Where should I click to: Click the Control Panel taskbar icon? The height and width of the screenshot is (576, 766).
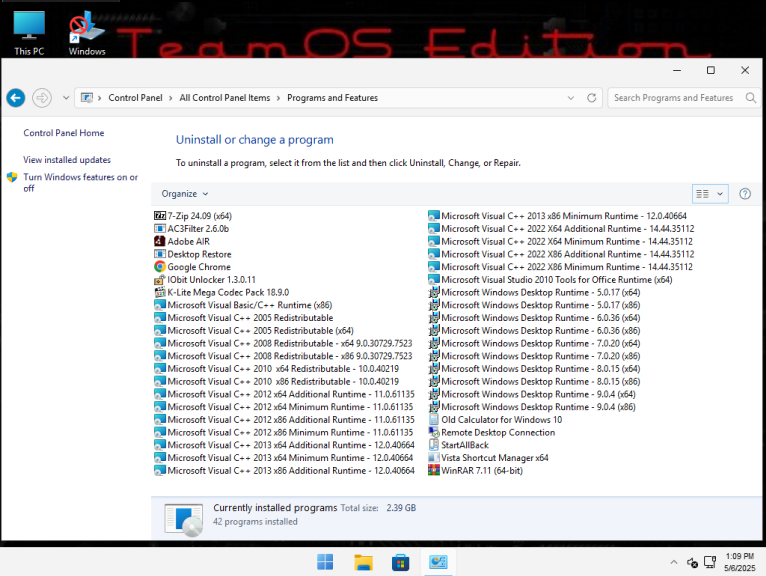coord(438,562)
